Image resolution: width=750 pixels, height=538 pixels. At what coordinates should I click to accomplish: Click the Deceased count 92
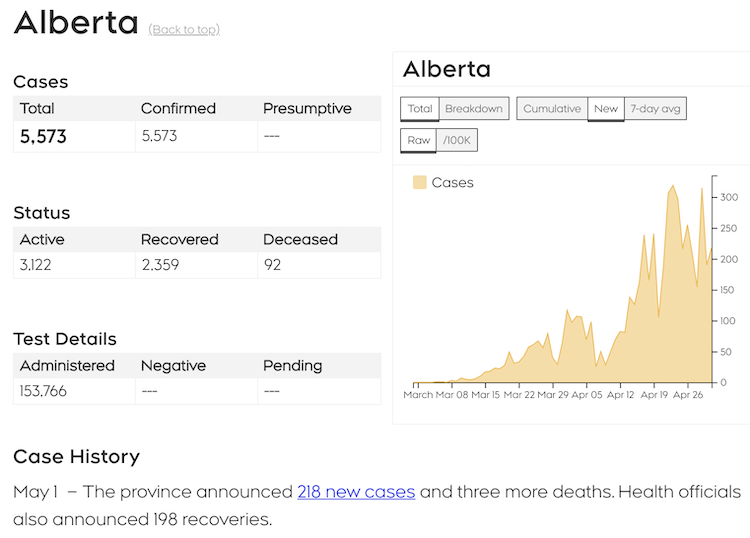coord(272,264)
